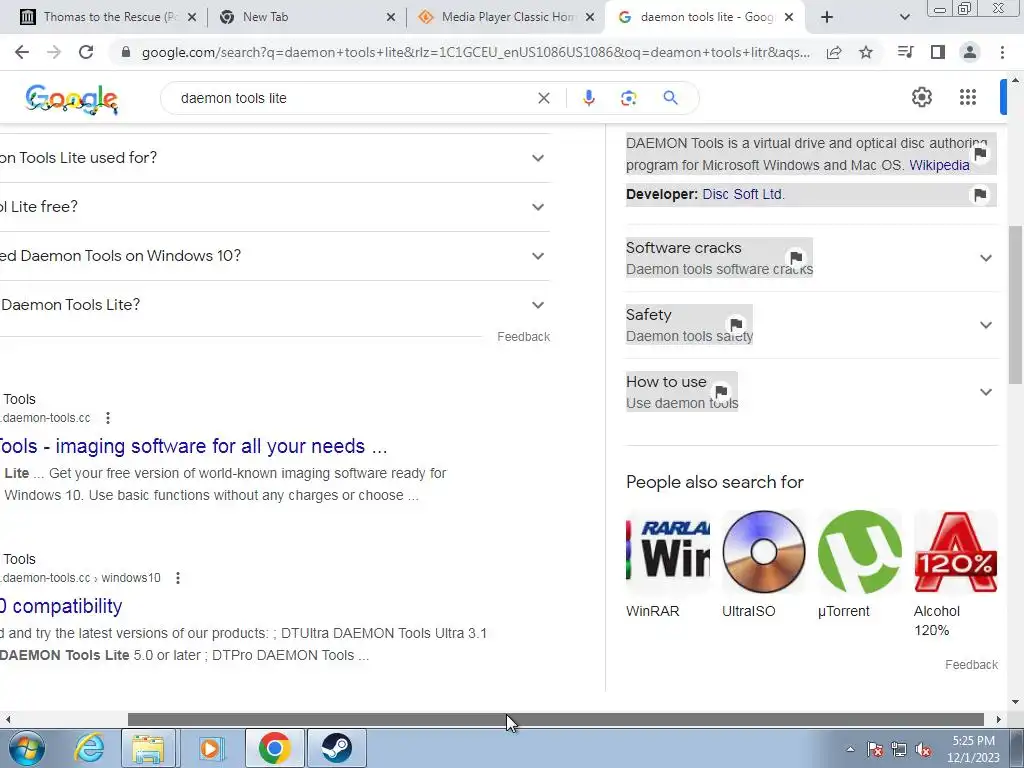
Task: Click the horizontal scrollbar right arrow
Action: 999,720
